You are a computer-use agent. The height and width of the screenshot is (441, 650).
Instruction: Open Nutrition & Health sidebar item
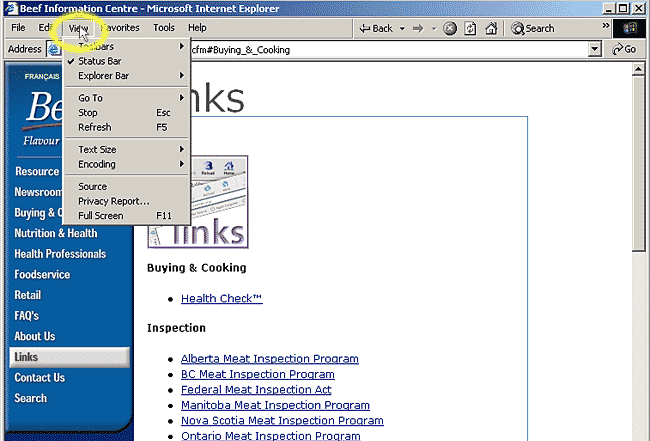pos(56,233)
